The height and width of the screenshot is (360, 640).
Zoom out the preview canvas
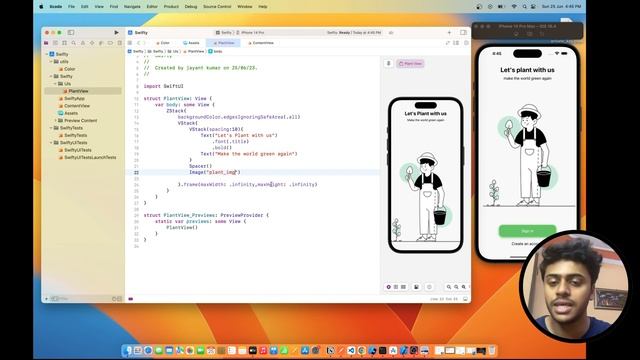point(449,287)
